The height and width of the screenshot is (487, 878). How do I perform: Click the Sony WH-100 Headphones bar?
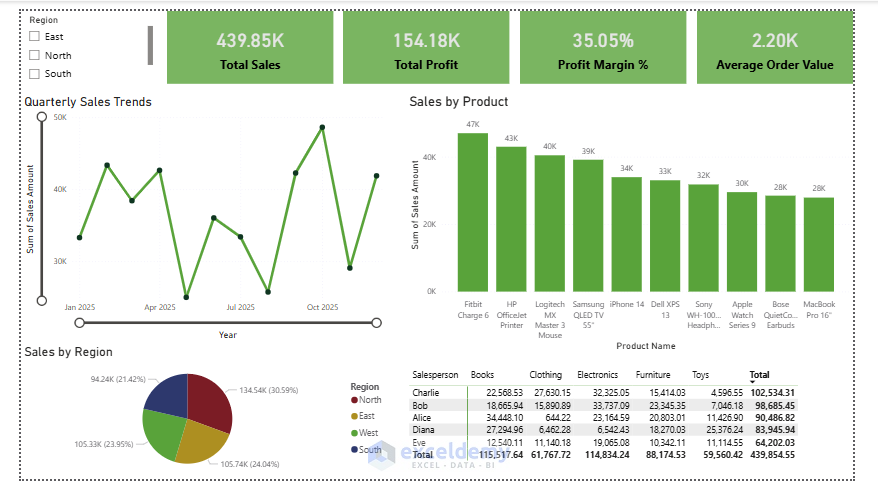click(x=703, y=238)
